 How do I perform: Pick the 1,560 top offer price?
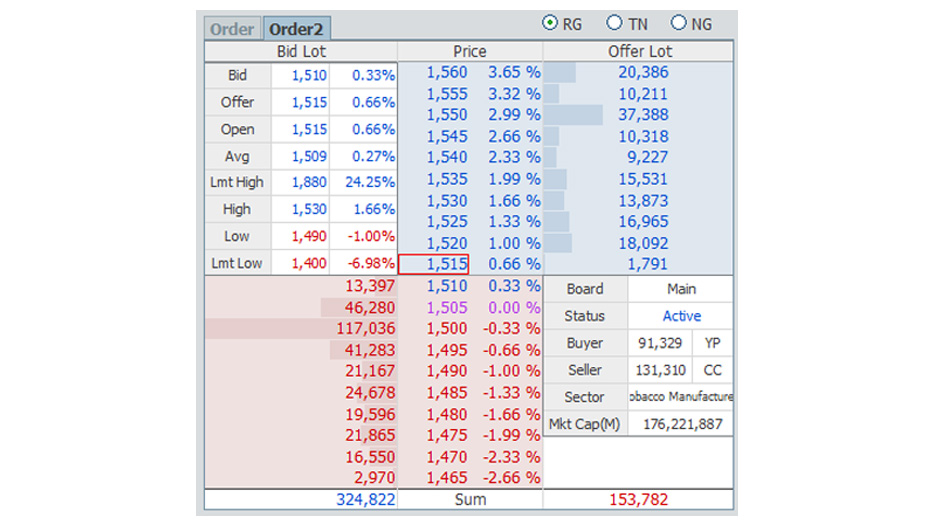click(x=445, y=72)
